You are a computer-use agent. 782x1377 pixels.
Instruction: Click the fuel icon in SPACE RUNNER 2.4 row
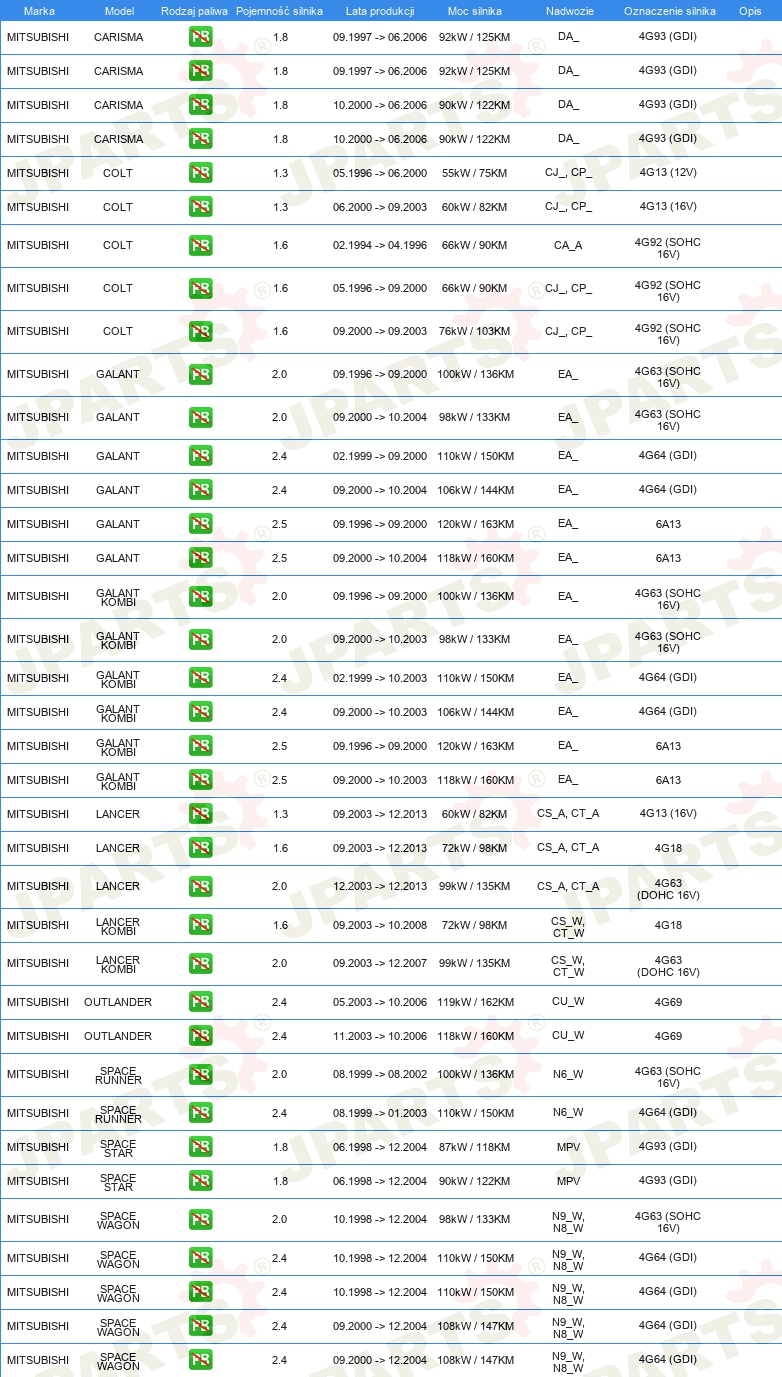(x=200, y=1113)
